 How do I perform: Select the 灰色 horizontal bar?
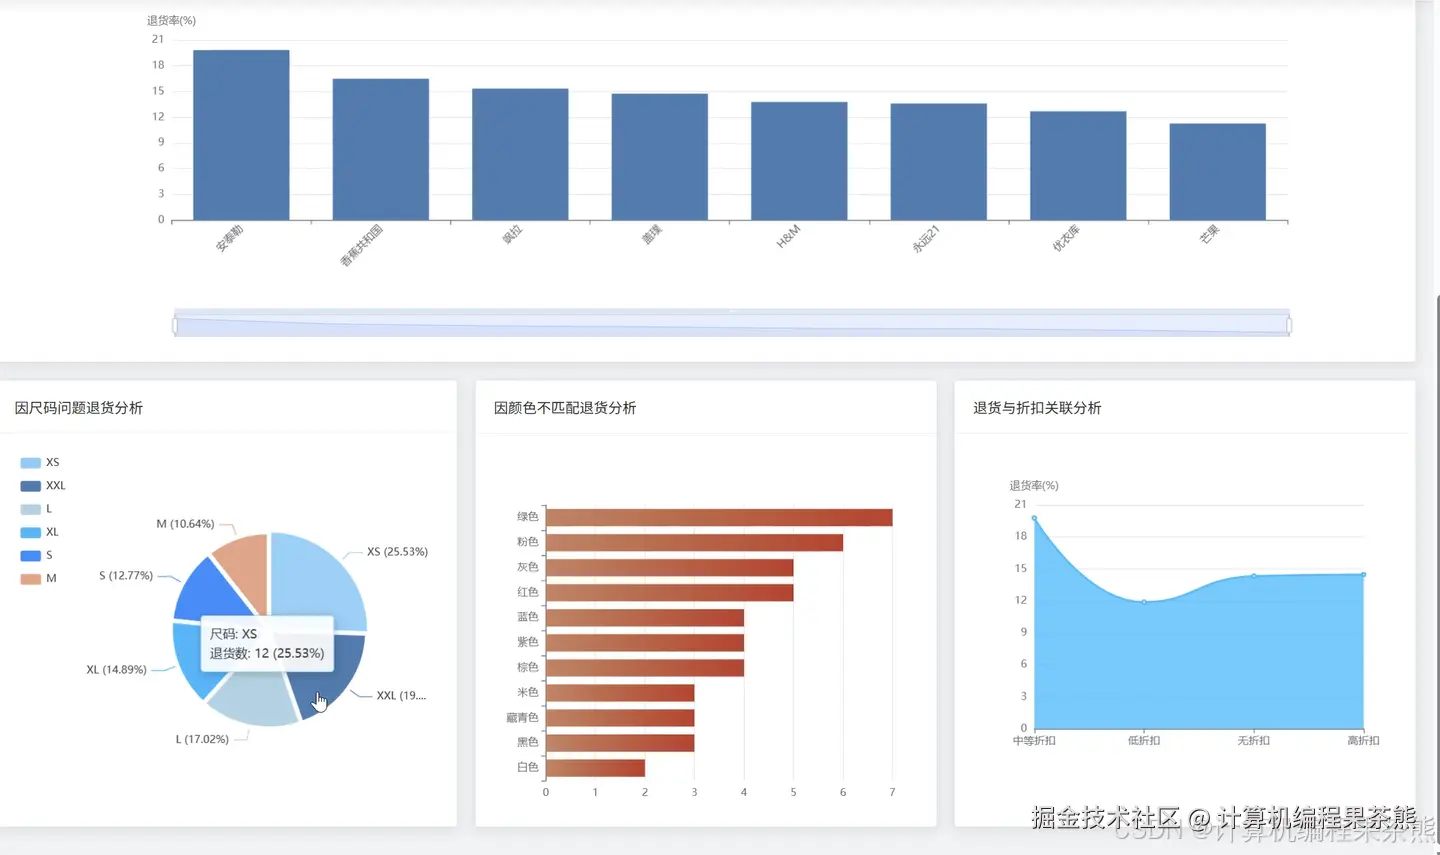(x=669, y=567)
